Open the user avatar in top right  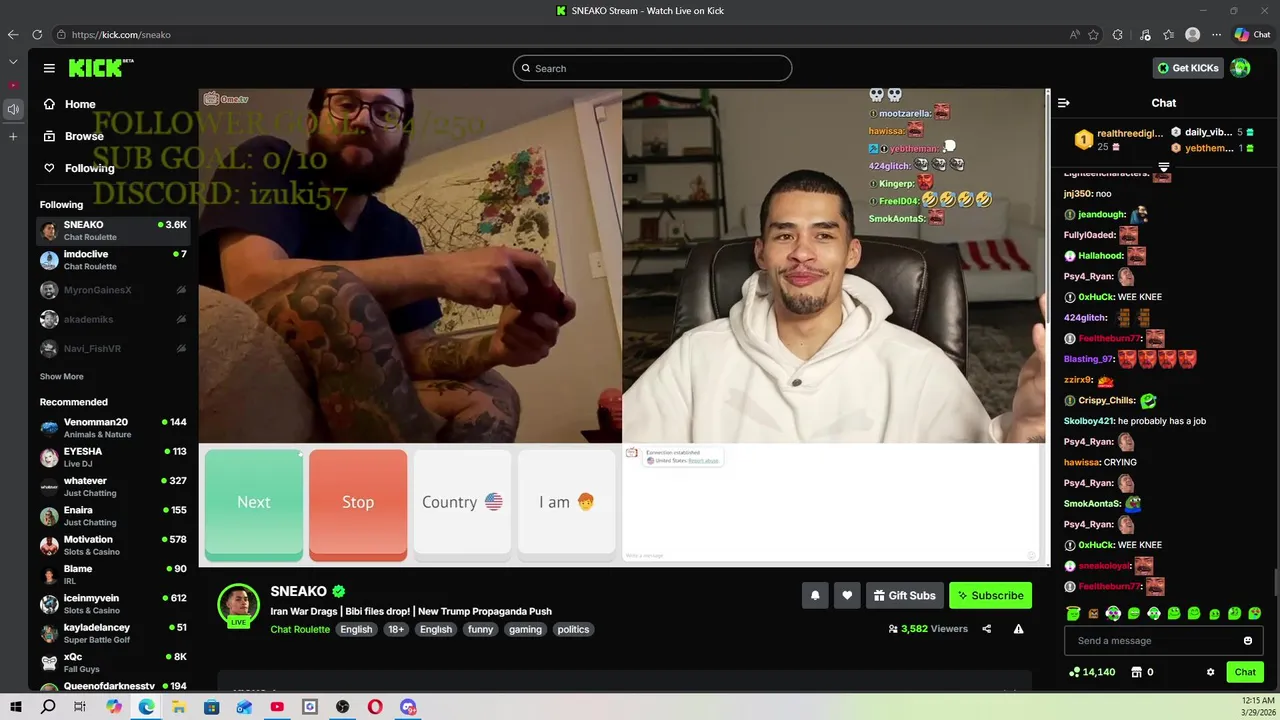1241,68
